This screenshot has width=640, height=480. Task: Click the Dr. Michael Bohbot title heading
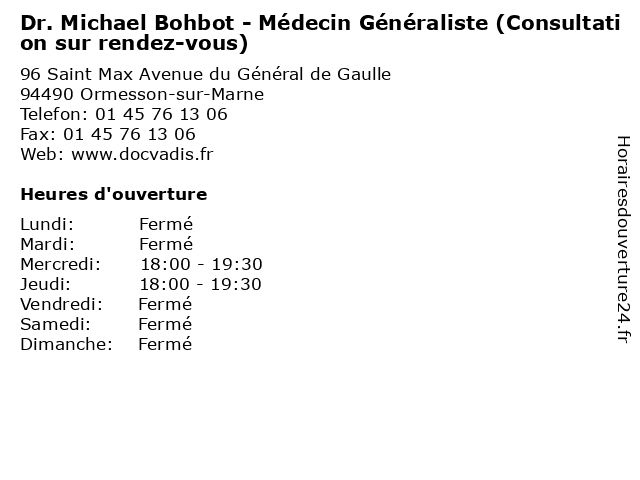(x=320, y=33)
